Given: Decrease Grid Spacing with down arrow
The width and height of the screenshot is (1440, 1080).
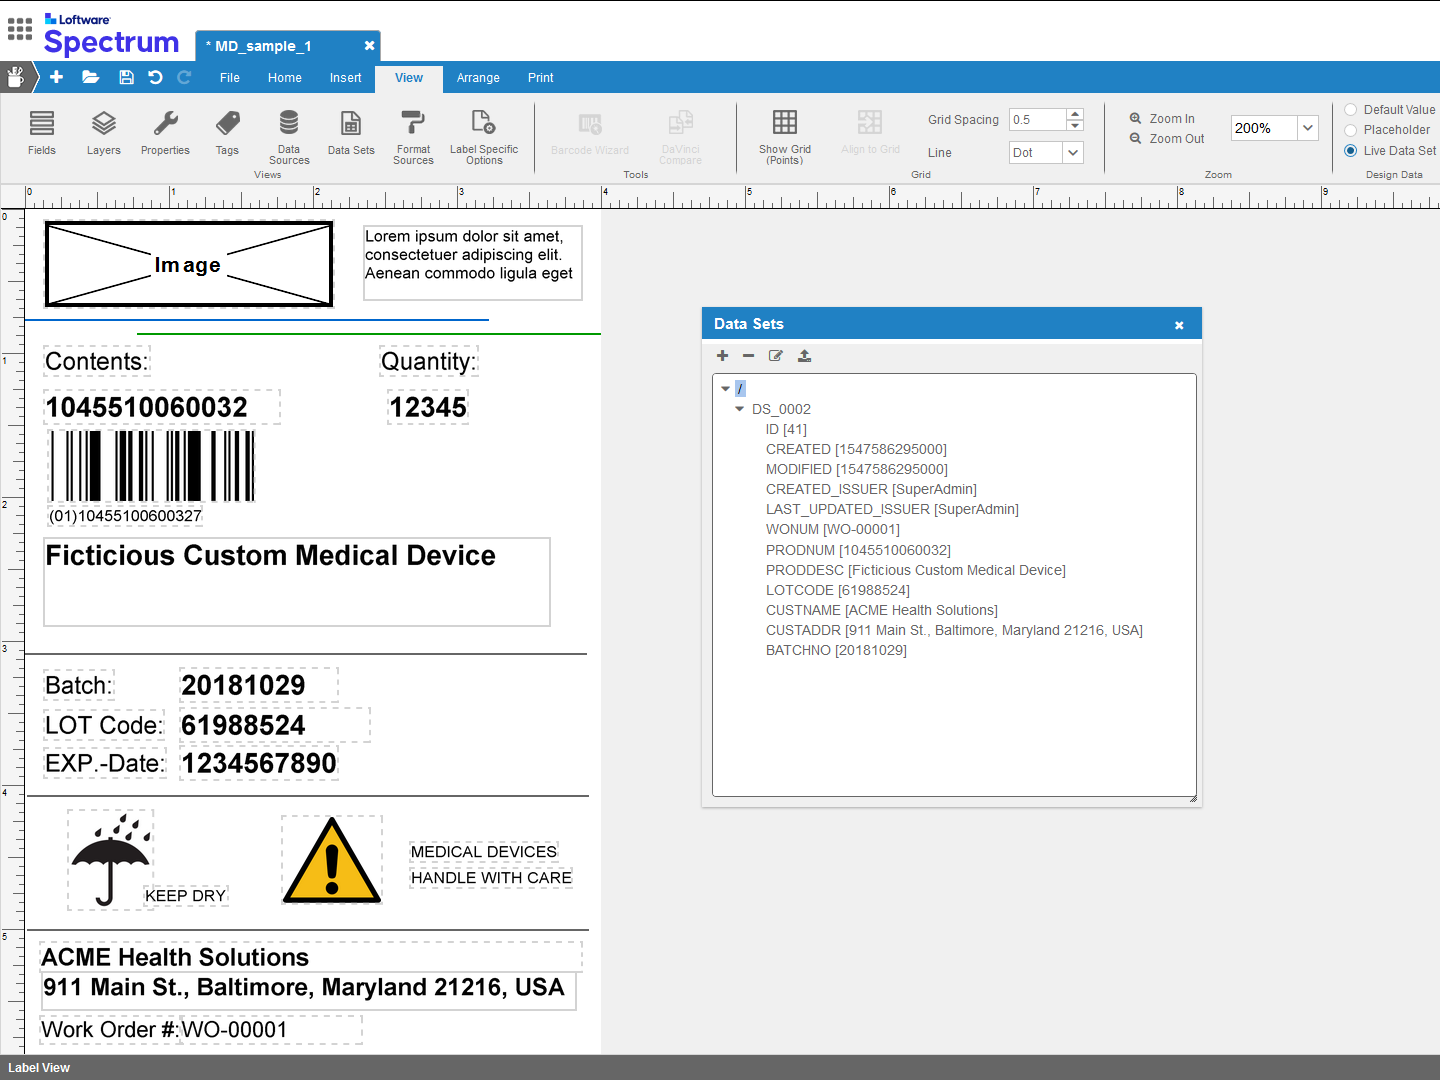Looking at the screenshot, I should click(x=1075, y=125).
